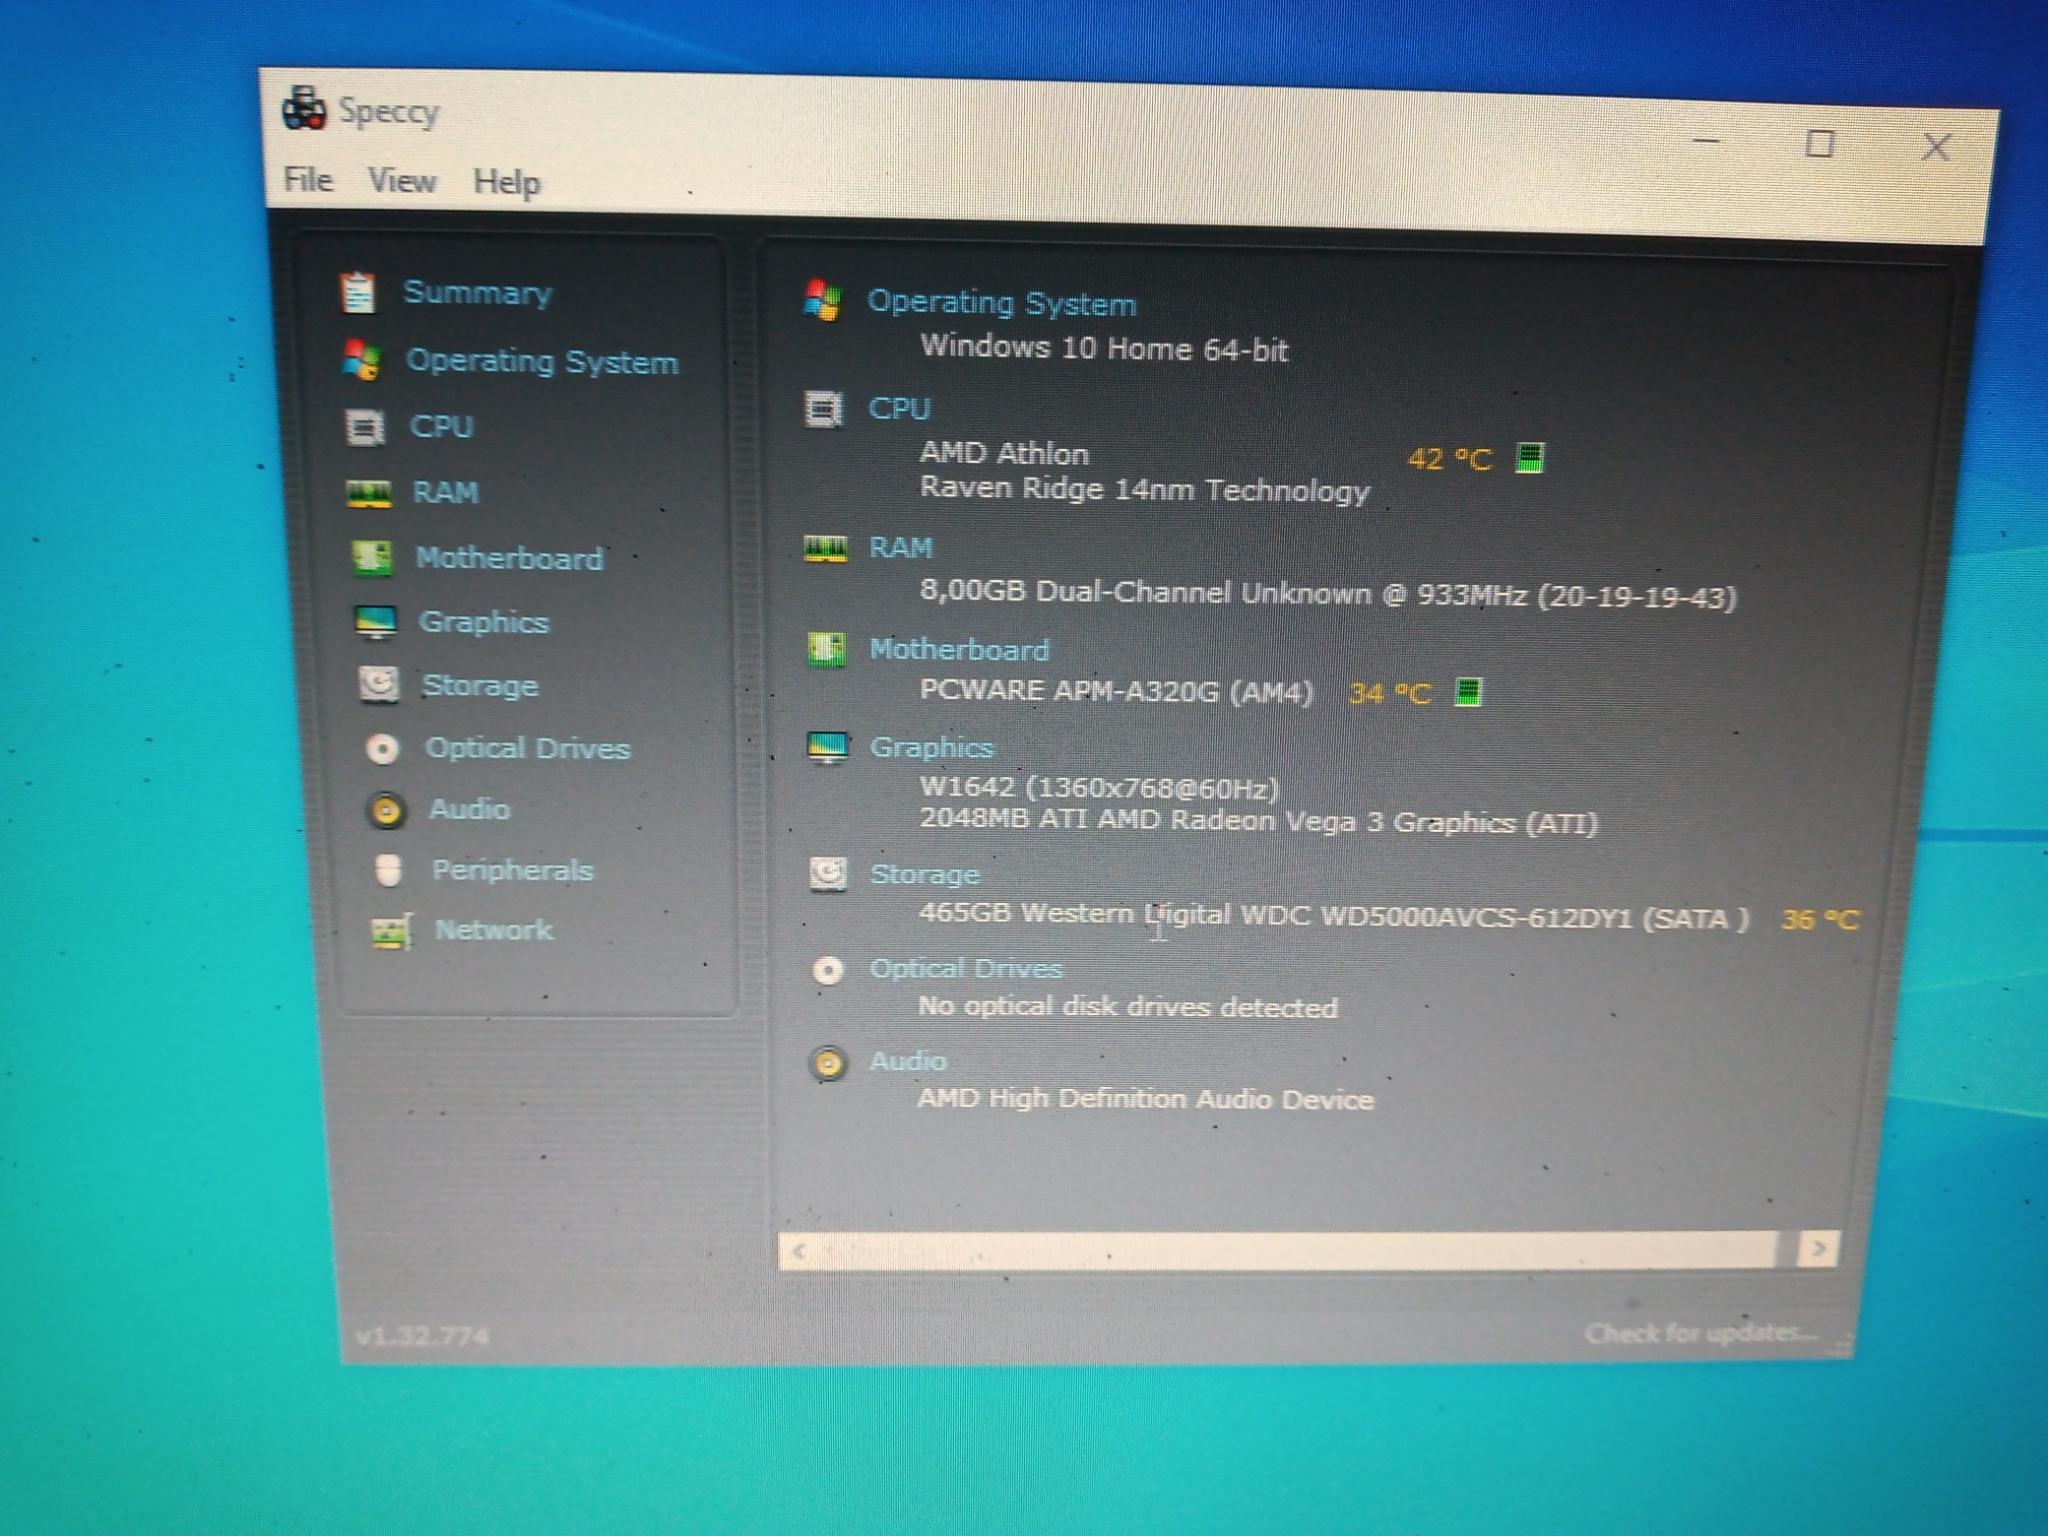Click the Summary clipboard icon in sidebar
Screen dimensions: 2048x1536
click(x=358, y=293)
